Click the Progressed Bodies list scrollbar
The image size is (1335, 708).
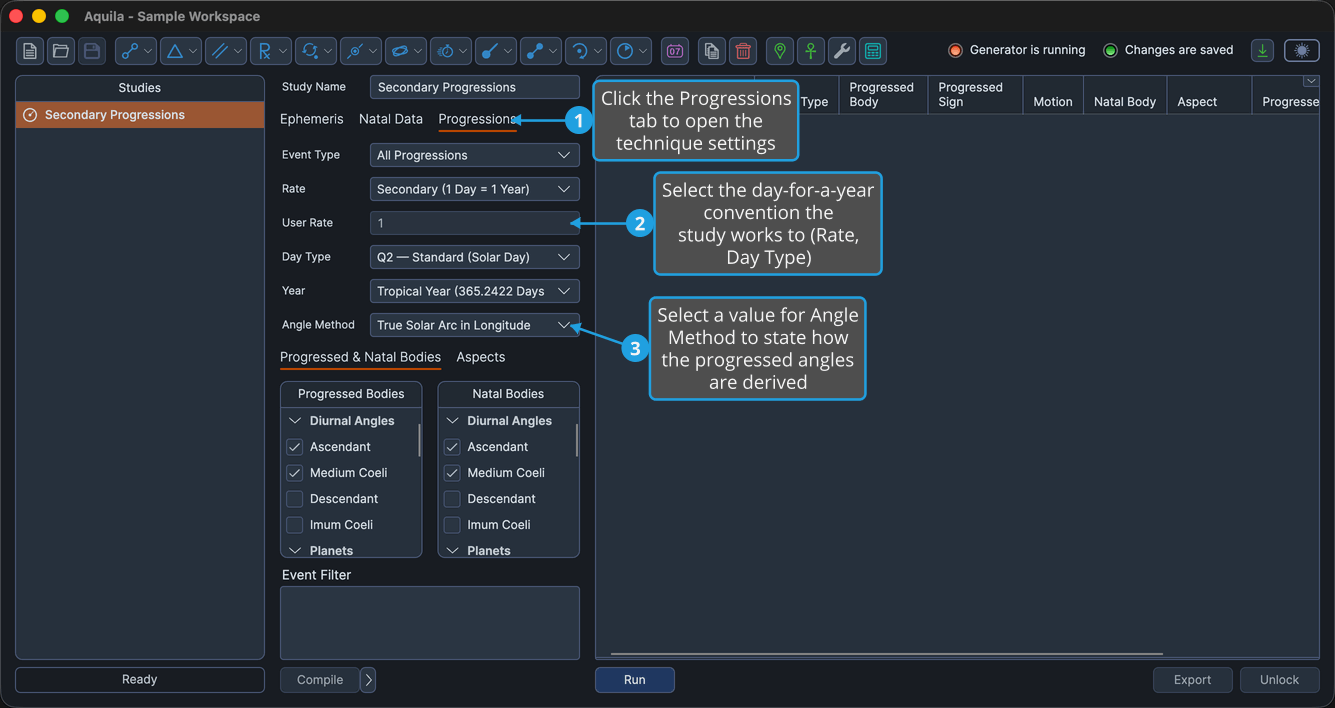[x=419, y=440]
